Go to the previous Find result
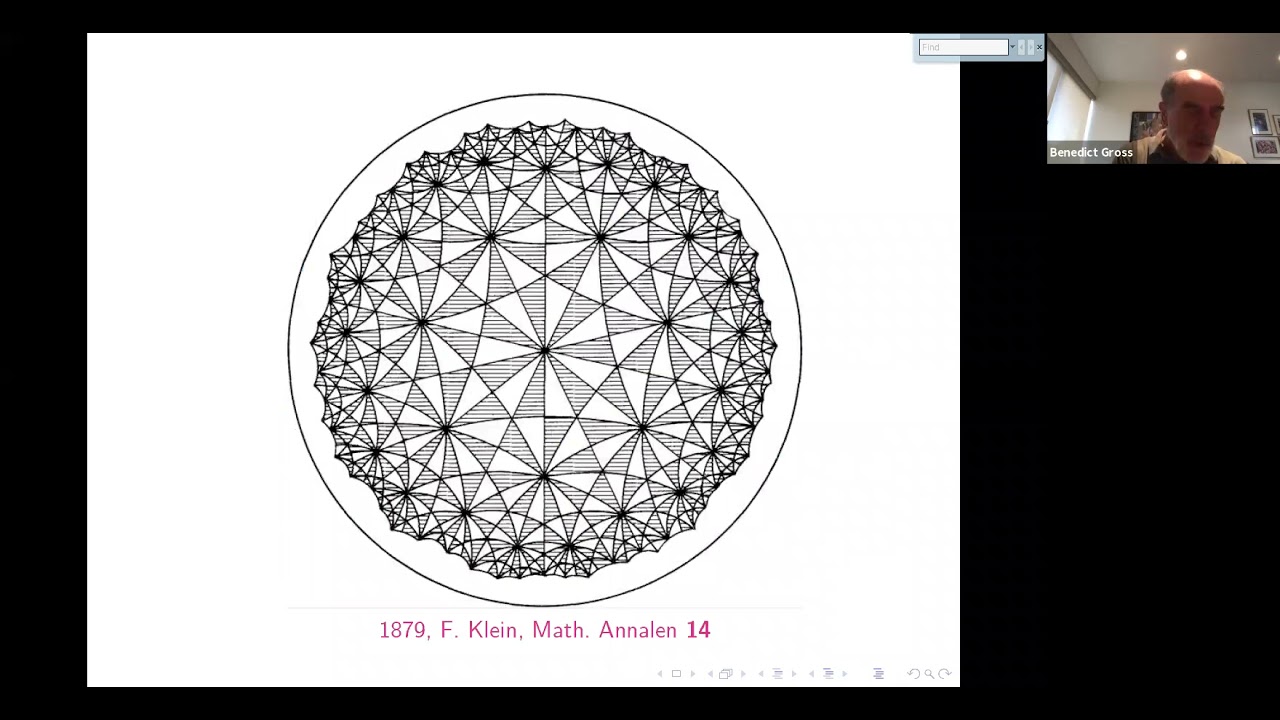 [x=1021, y=47]
